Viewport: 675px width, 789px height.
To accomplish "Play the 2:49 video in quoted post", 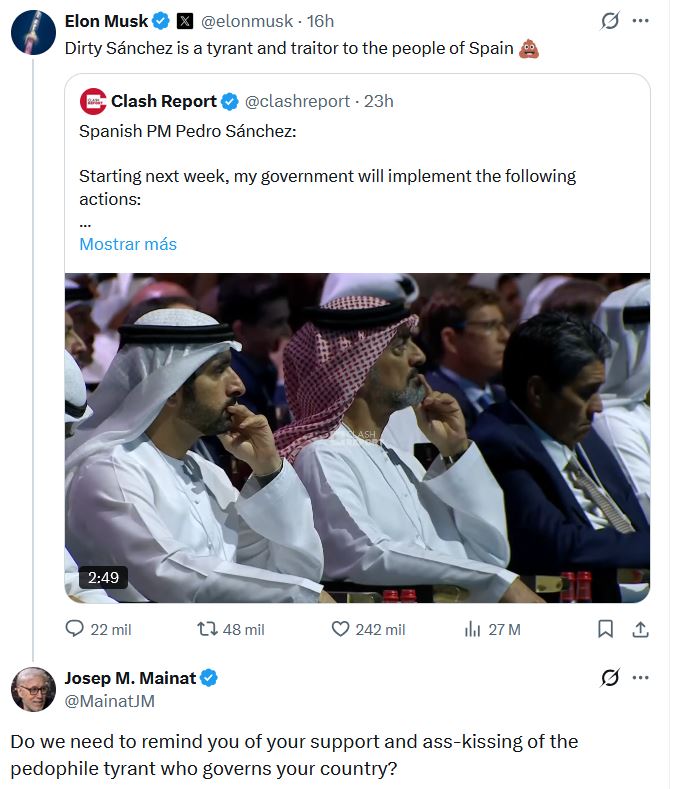I will [x=357, y=437].
